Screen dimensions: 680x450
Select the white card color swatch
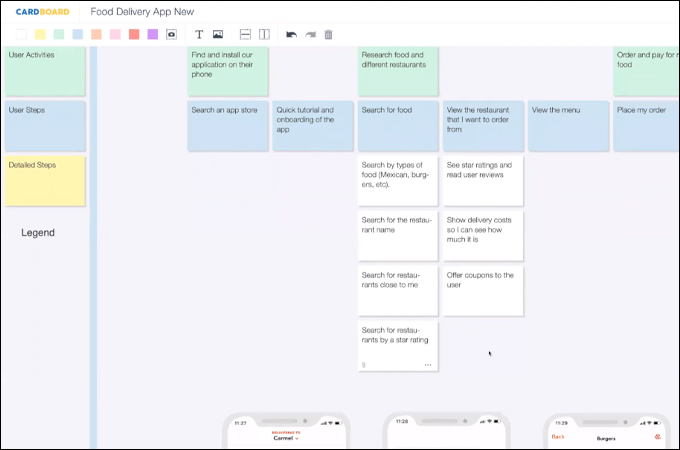(x=21, y=34)
